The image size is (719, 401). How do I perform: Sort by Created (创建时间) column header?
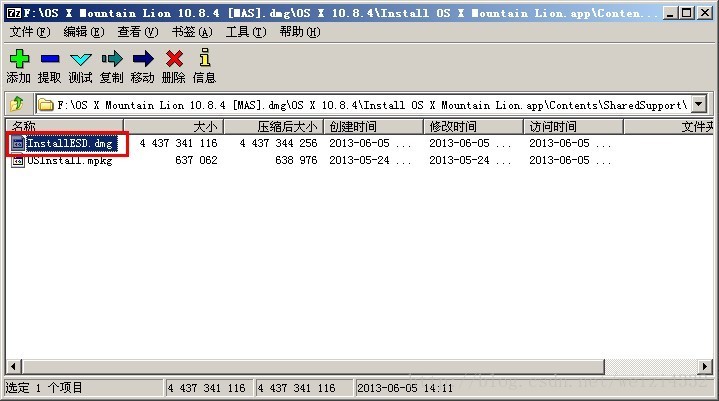pyautogui.click(x=373, y=126)
